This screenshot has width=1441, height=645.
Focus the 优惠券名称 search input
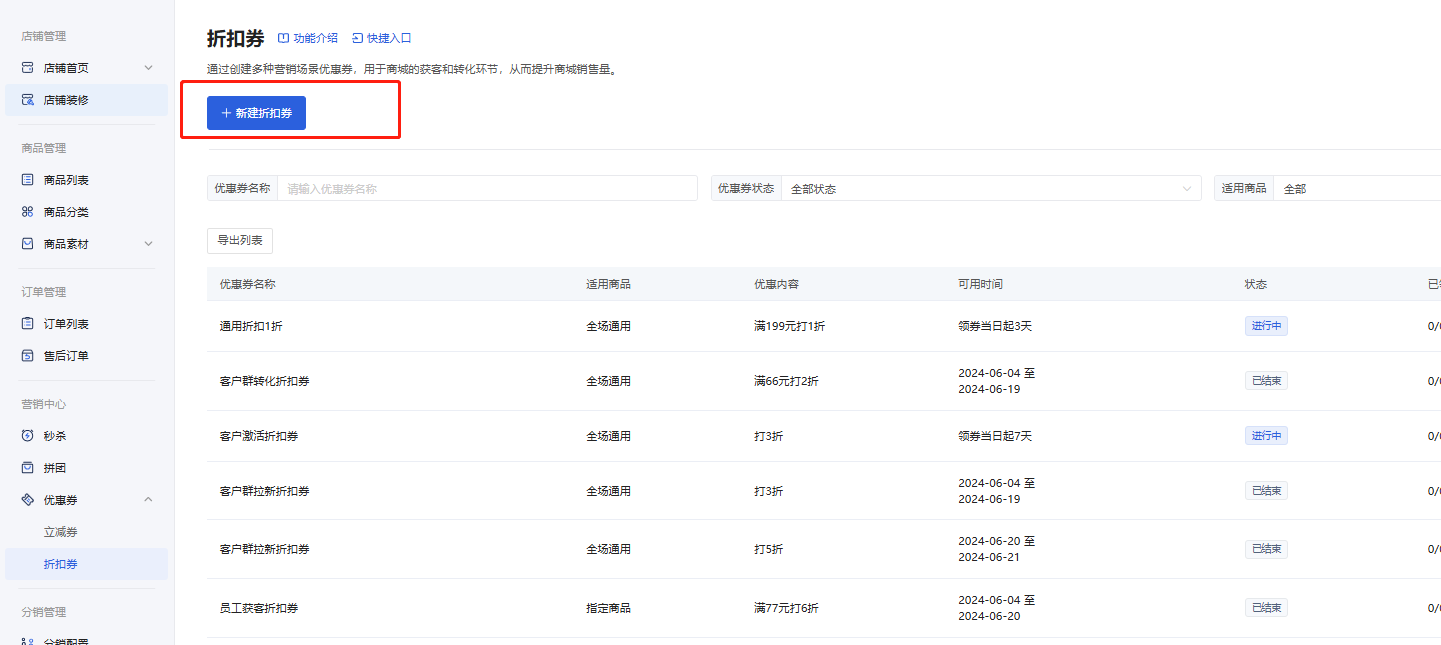[x=487, y=188]
